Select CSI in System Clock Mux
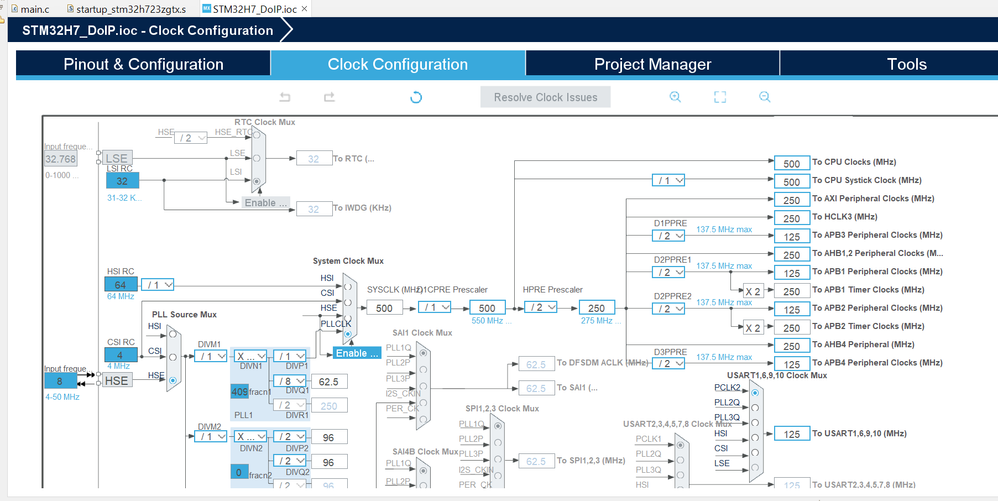The width and height of the screenshot is (998, 501). click(348, 302)
